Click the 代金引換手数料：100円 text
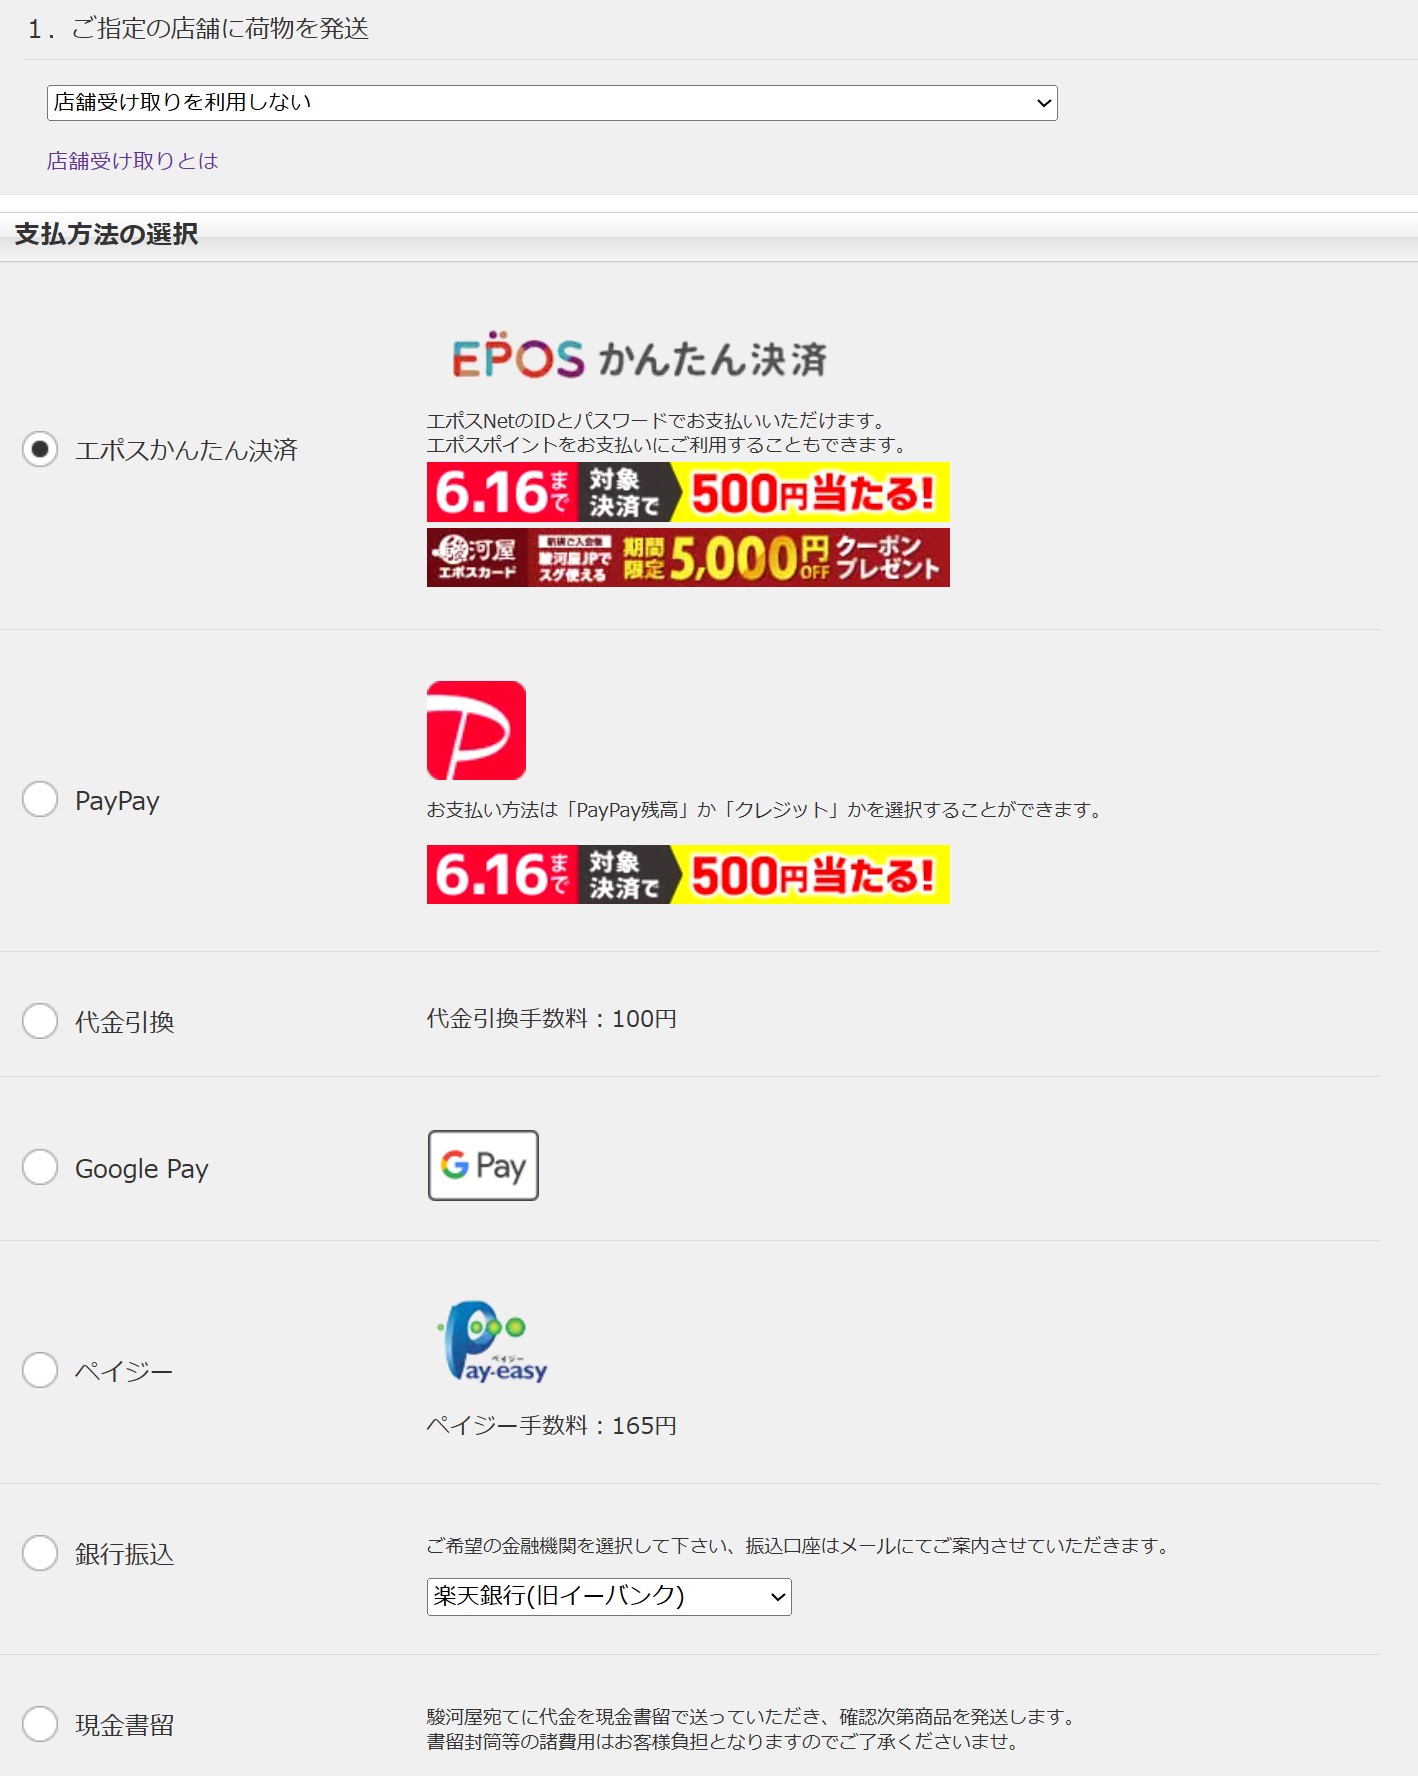Image resolution: width=1418 pixels, height=1776 pixels. point(552,1019)
